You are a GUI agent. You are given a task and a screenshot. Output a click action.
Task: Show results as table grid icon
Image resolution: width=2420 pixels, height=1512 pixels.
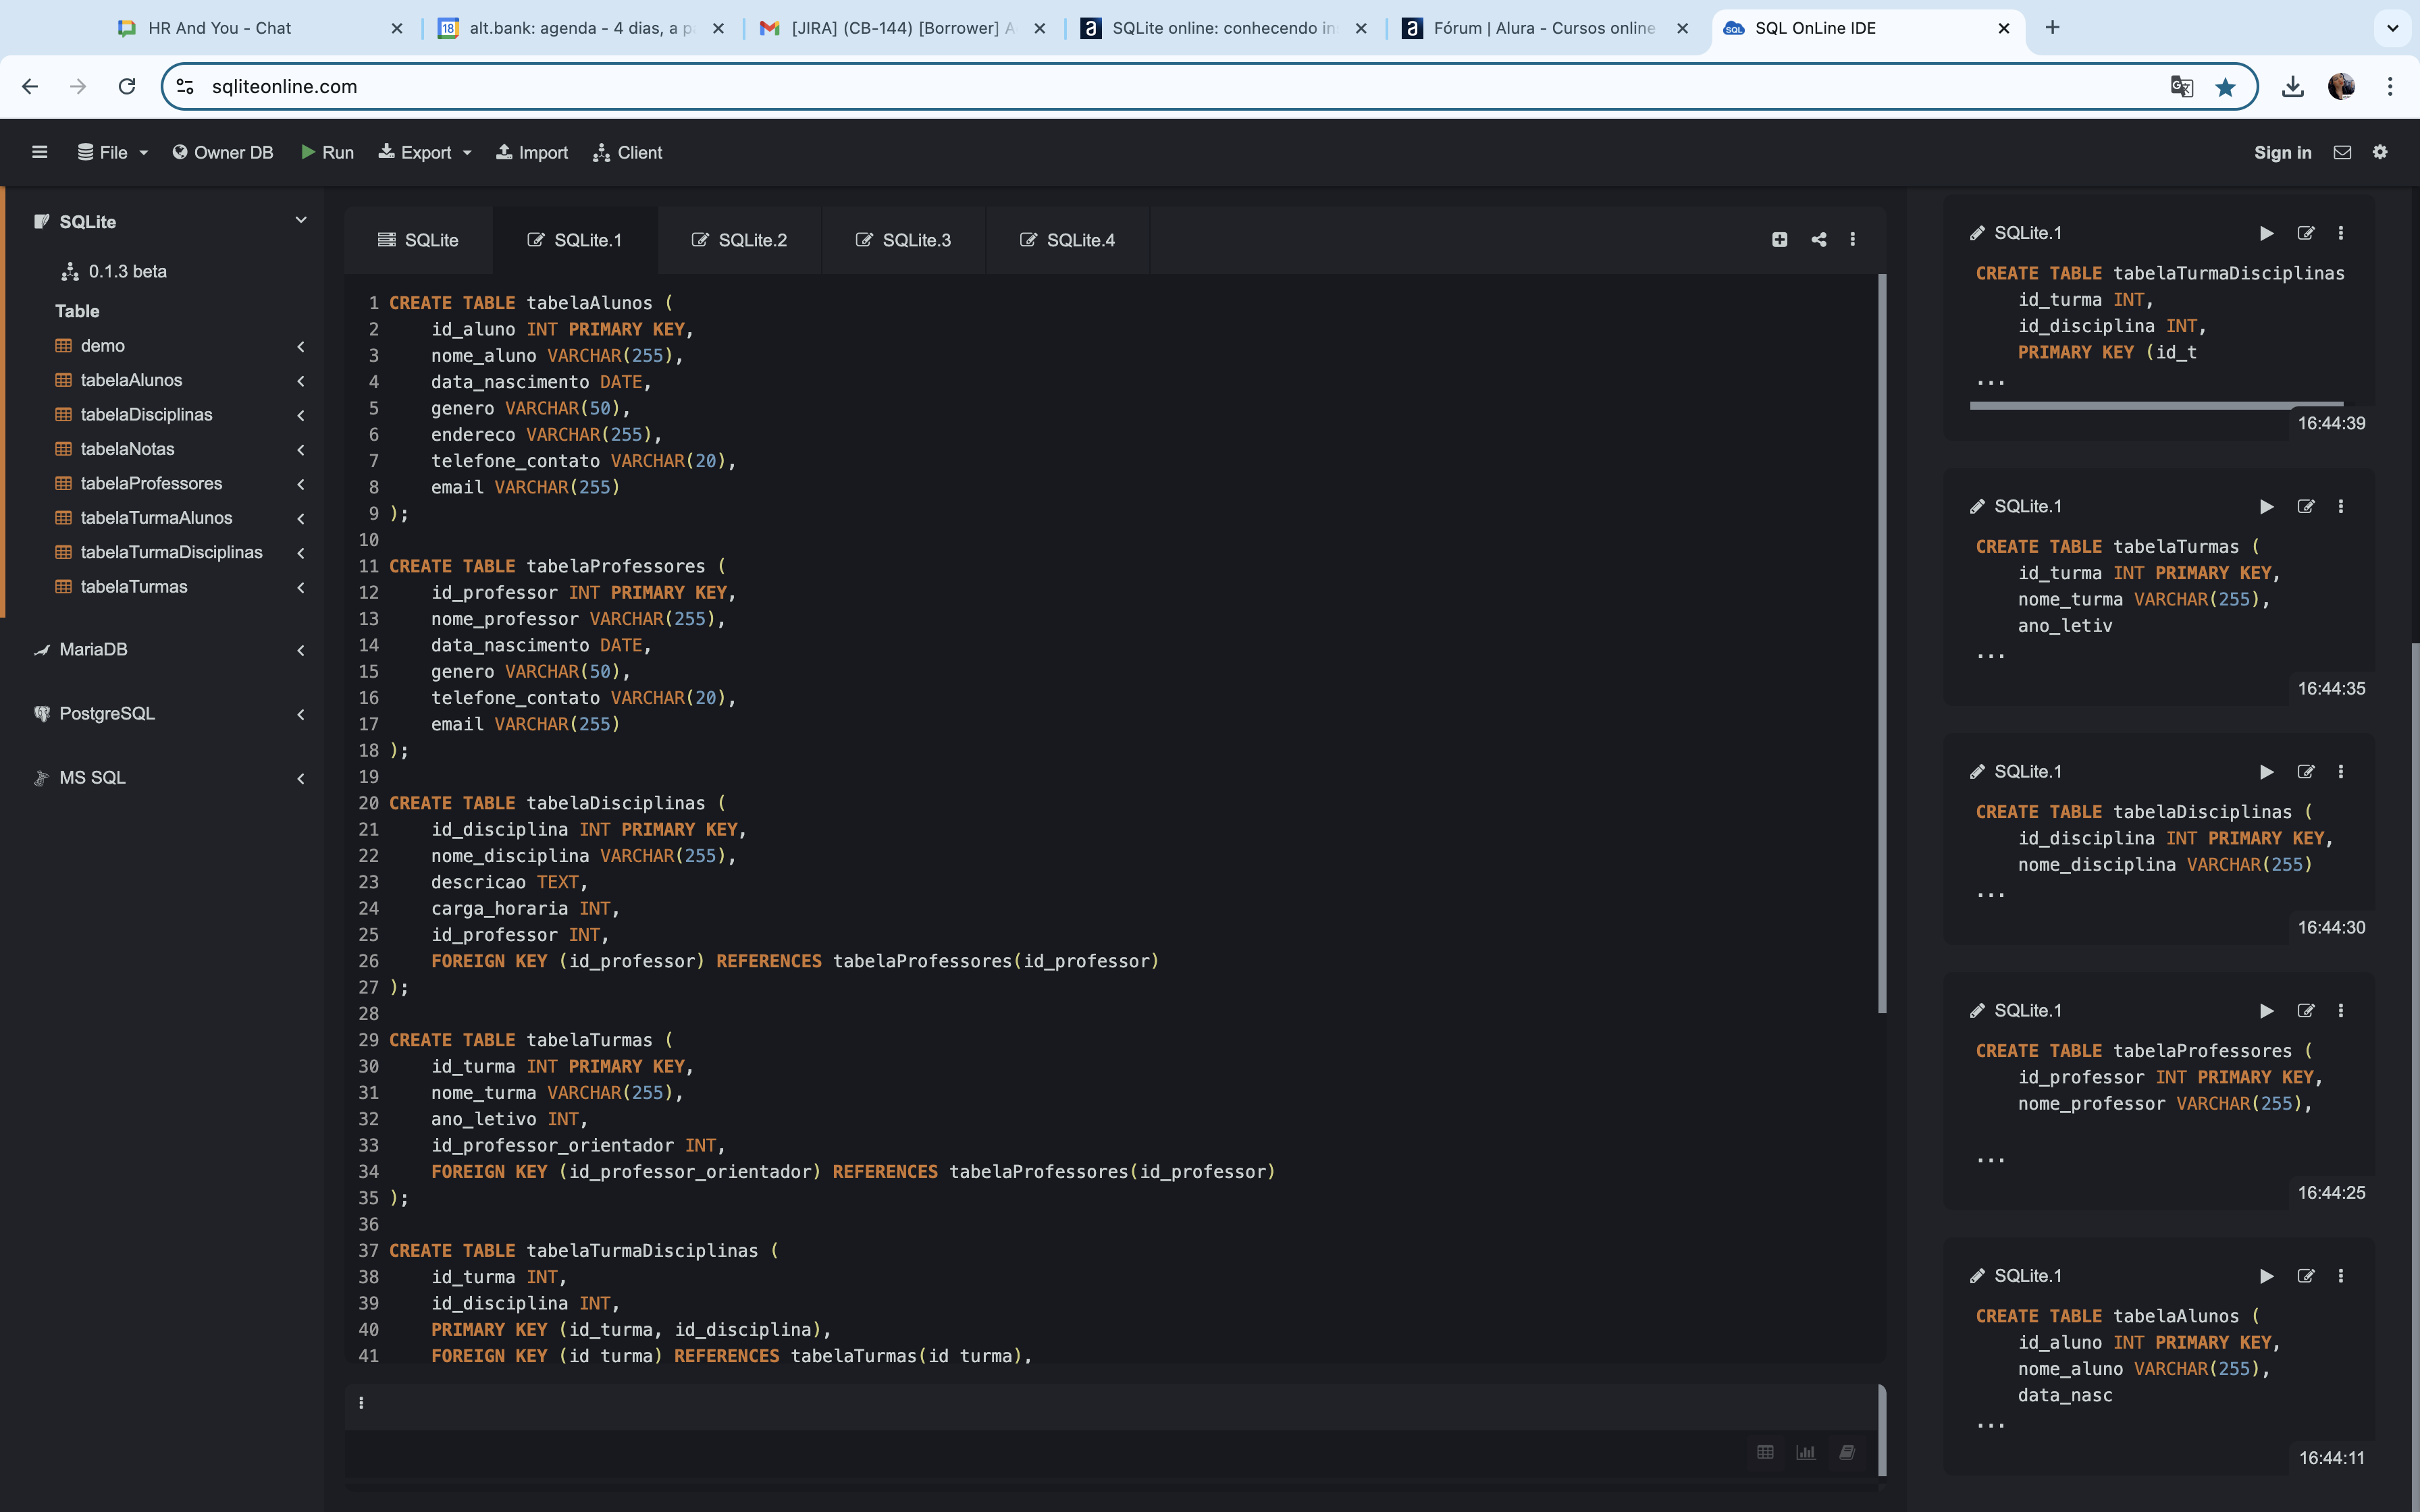1766,1452
